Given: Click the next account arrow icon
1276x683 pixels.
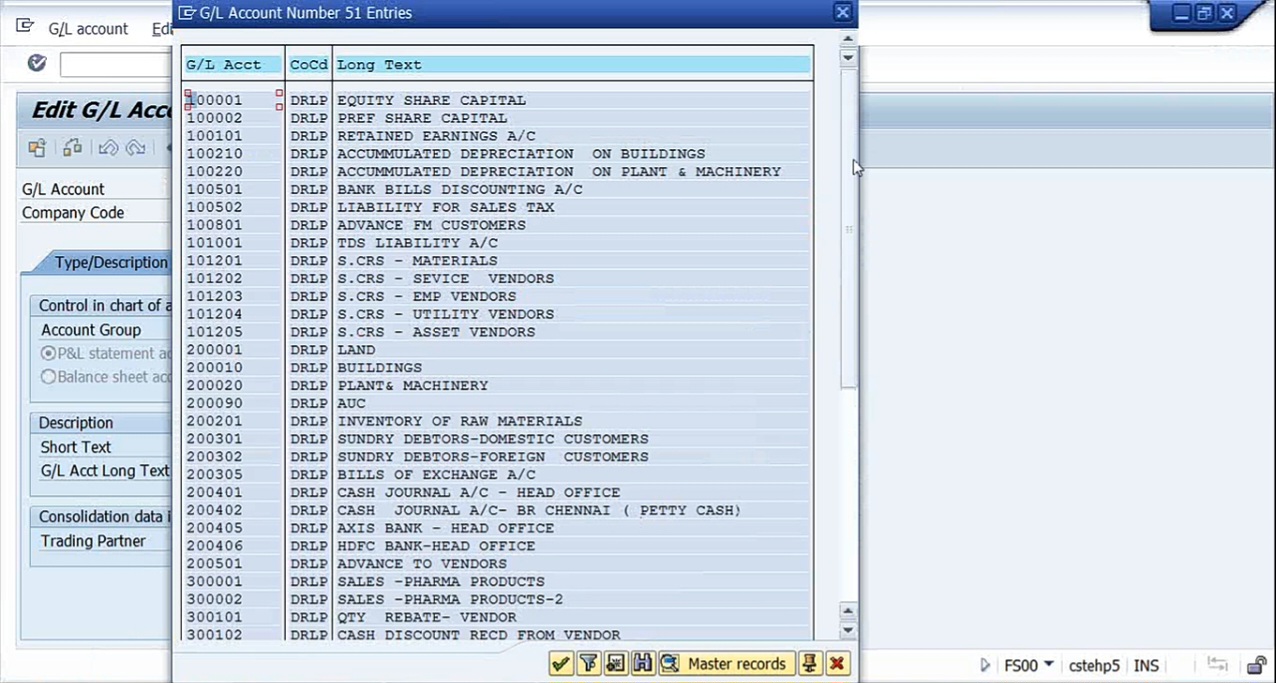Looking at the screenshot, I should (135, 148).
